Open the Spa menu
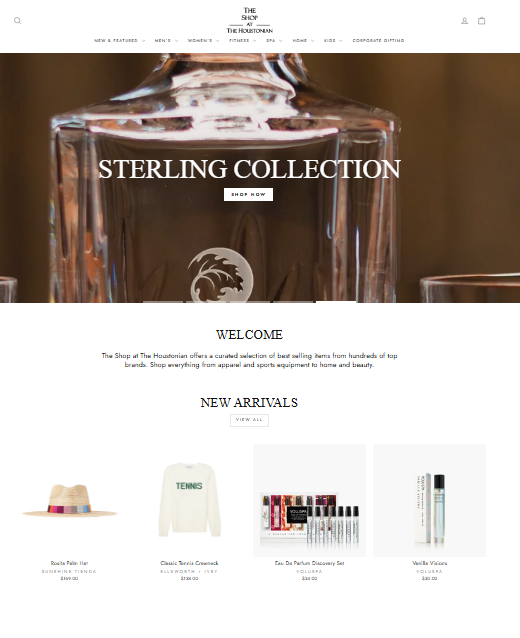Viewport: 520px width, 638px height. (274, 41)
